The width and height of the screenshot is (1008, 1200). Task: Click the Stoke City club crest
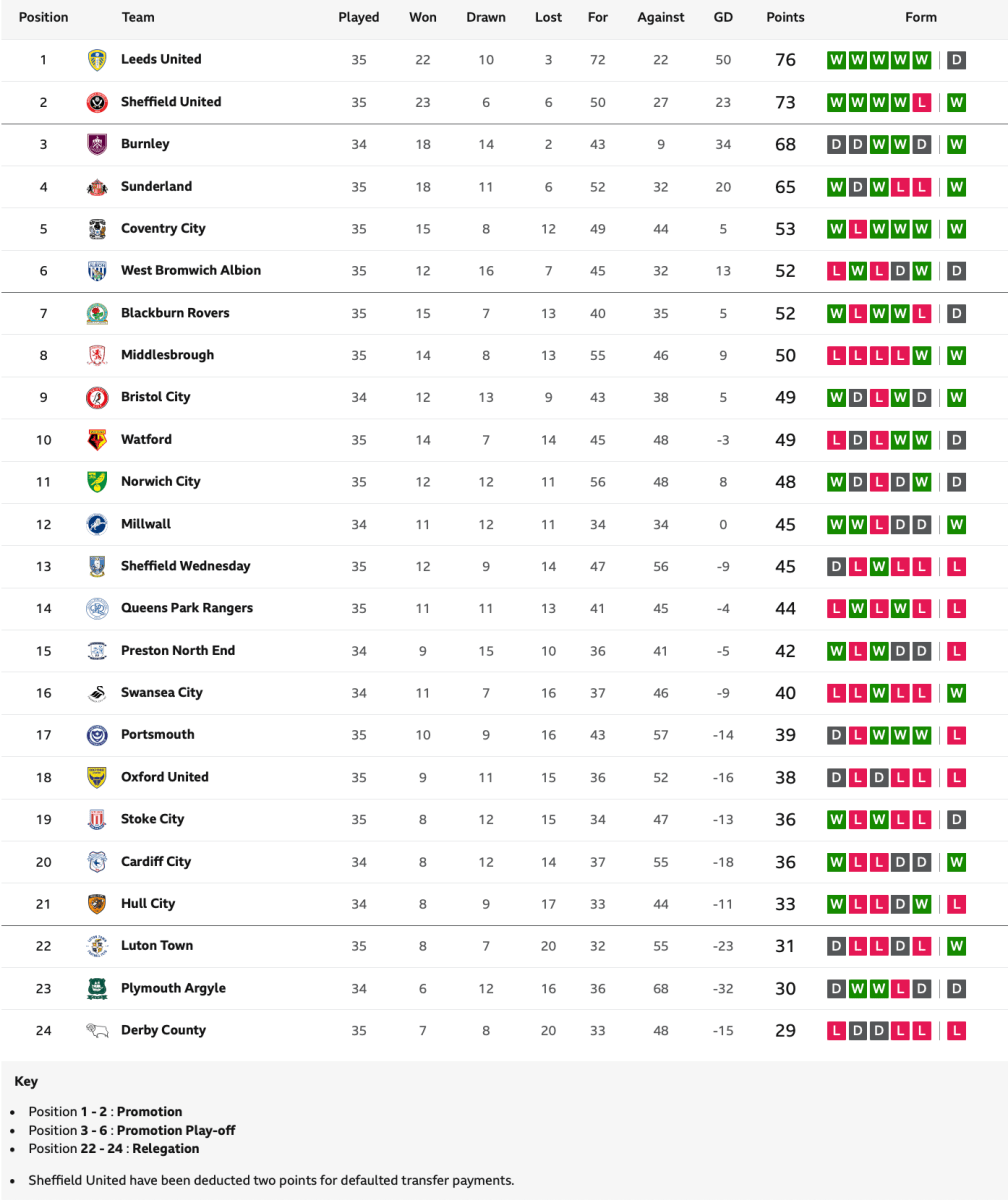pyautogui.click(x=97, y=819)
